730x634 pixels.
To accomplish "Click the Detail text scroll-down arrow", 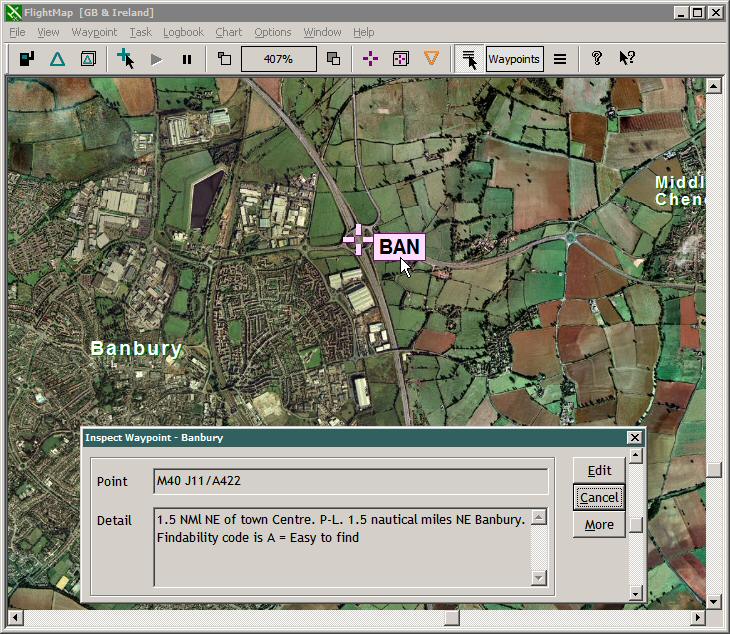I will click(540, 577).
